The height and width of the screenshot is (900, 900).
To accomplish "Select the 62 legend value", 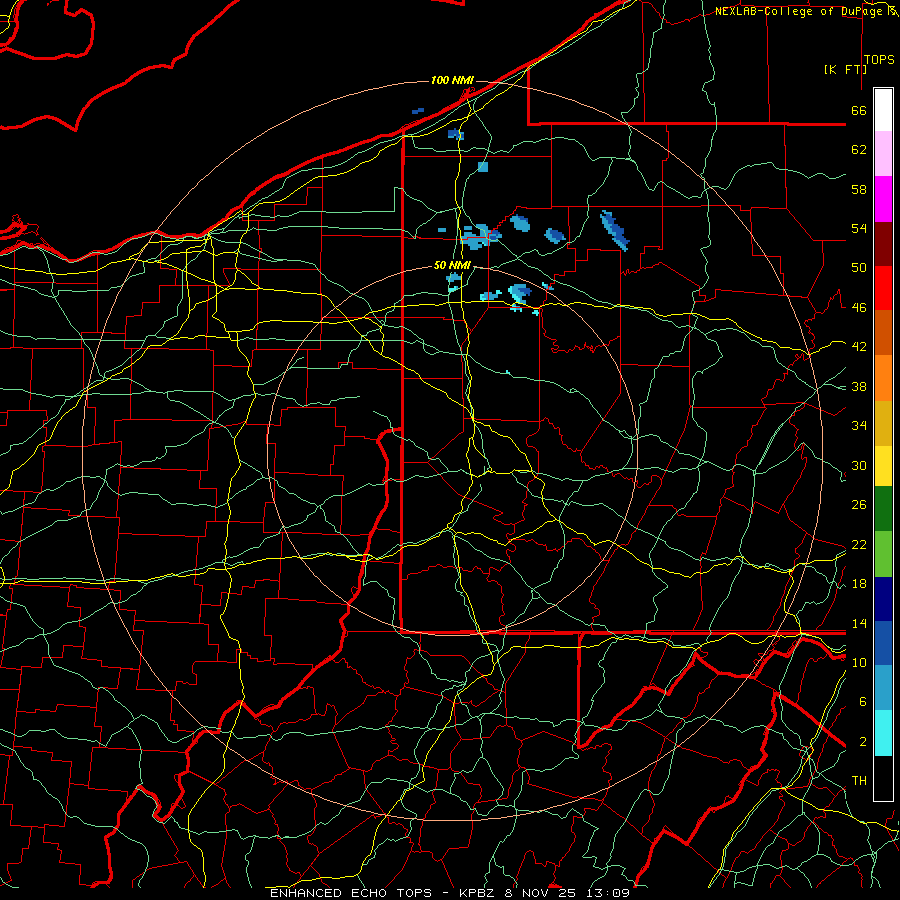I will pyautogui.click(x=859, y=150).
